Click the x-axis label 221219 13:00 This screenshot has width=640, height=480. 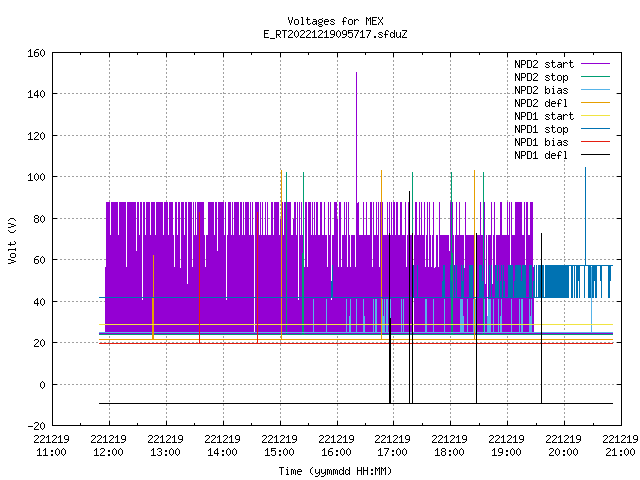pos(165,446)
